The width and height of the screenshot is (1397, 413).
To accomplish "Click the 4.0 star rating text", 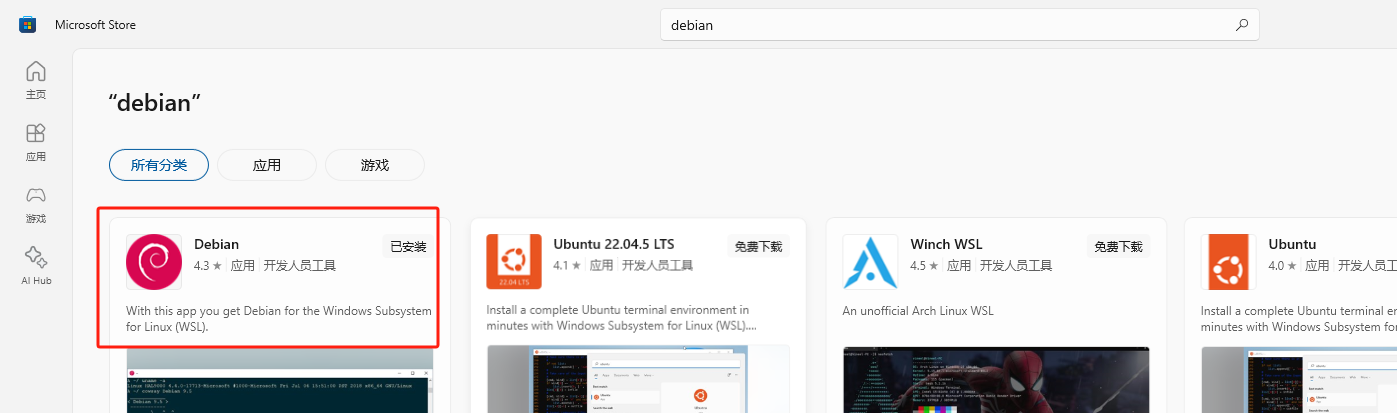I will tap(1283, 266).
